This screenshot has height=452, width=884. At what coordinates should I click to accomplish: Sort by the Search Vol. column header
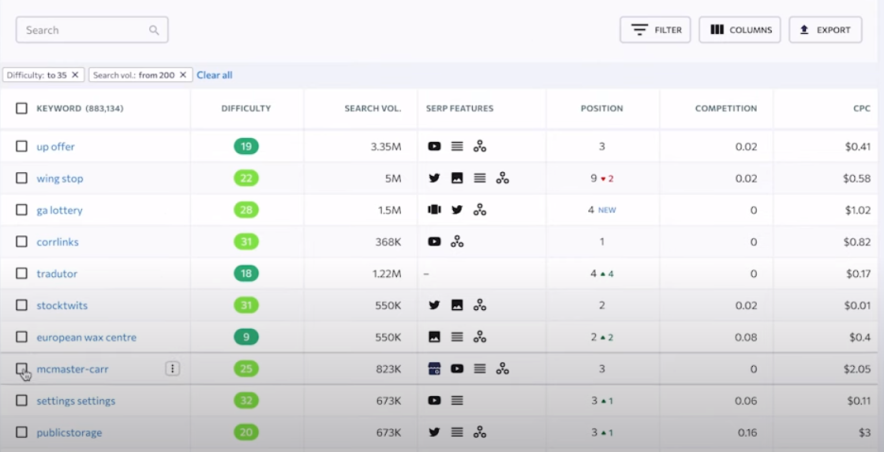click(372, 108)
